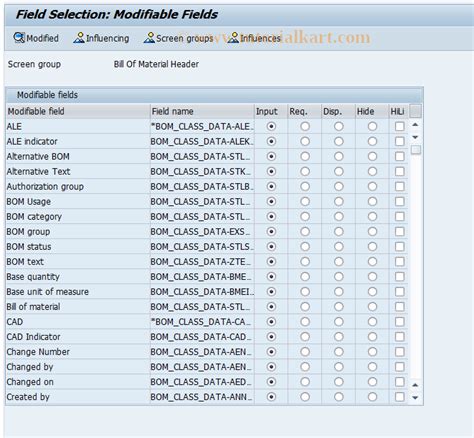Set CAD row to Display

(339, 322)
